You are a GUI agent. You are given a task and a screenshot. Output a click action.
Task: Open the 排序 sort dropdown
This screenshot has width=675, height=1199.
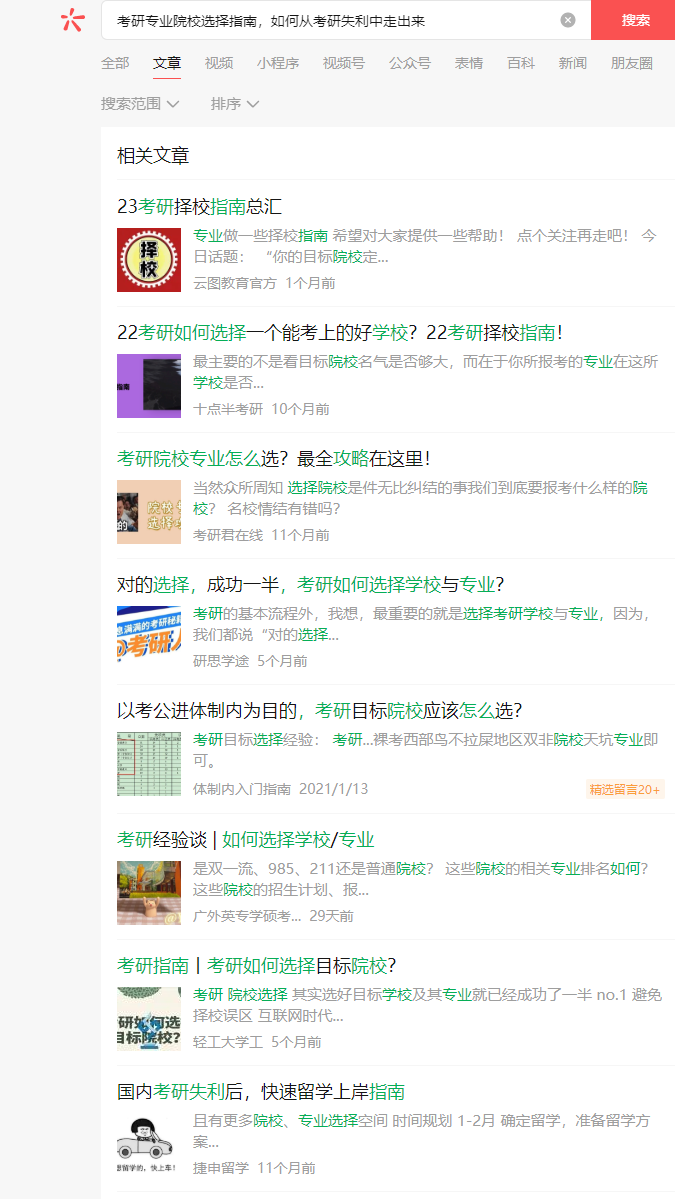coord(235,103)
